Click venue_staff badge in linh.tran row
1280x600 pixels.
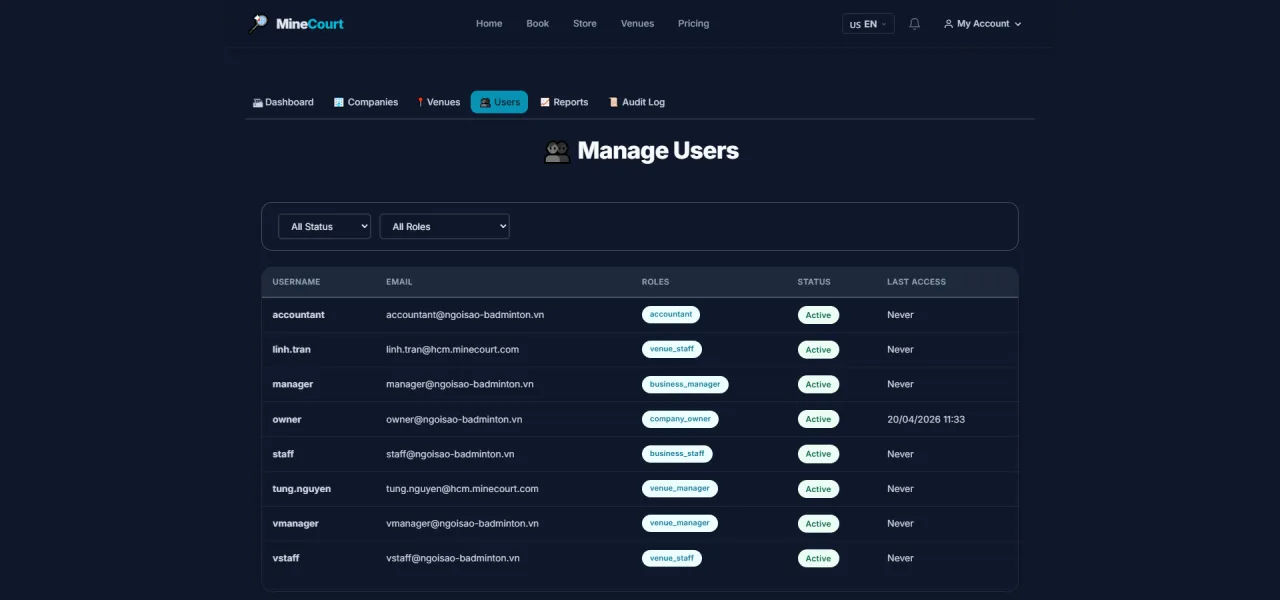coord(672,349)
